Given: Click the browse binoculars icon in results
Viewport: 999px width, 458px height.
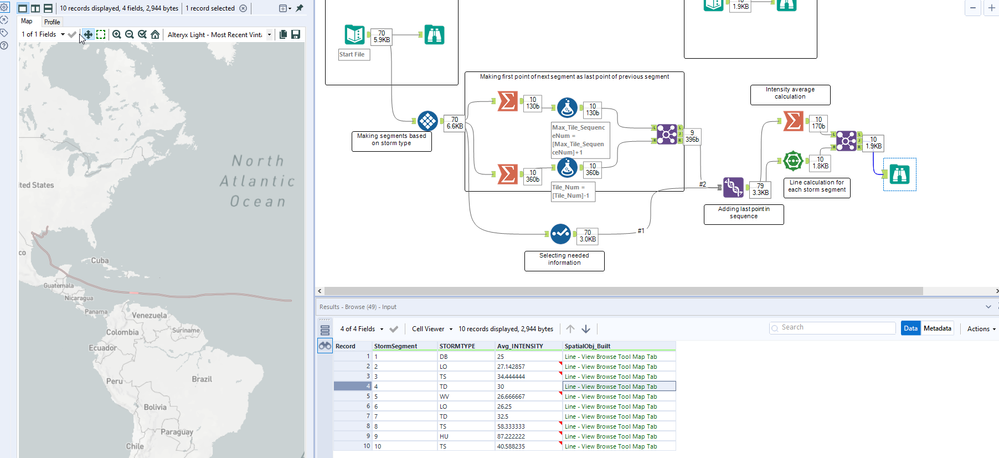Looking at the screenshot, I should coord(325,346).
